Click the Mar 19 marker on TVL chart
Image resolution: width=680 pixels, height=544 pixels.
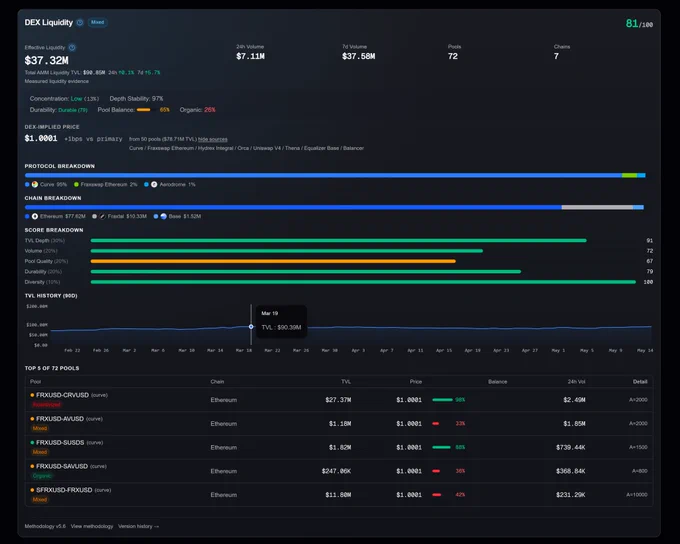tap(251, 326)
